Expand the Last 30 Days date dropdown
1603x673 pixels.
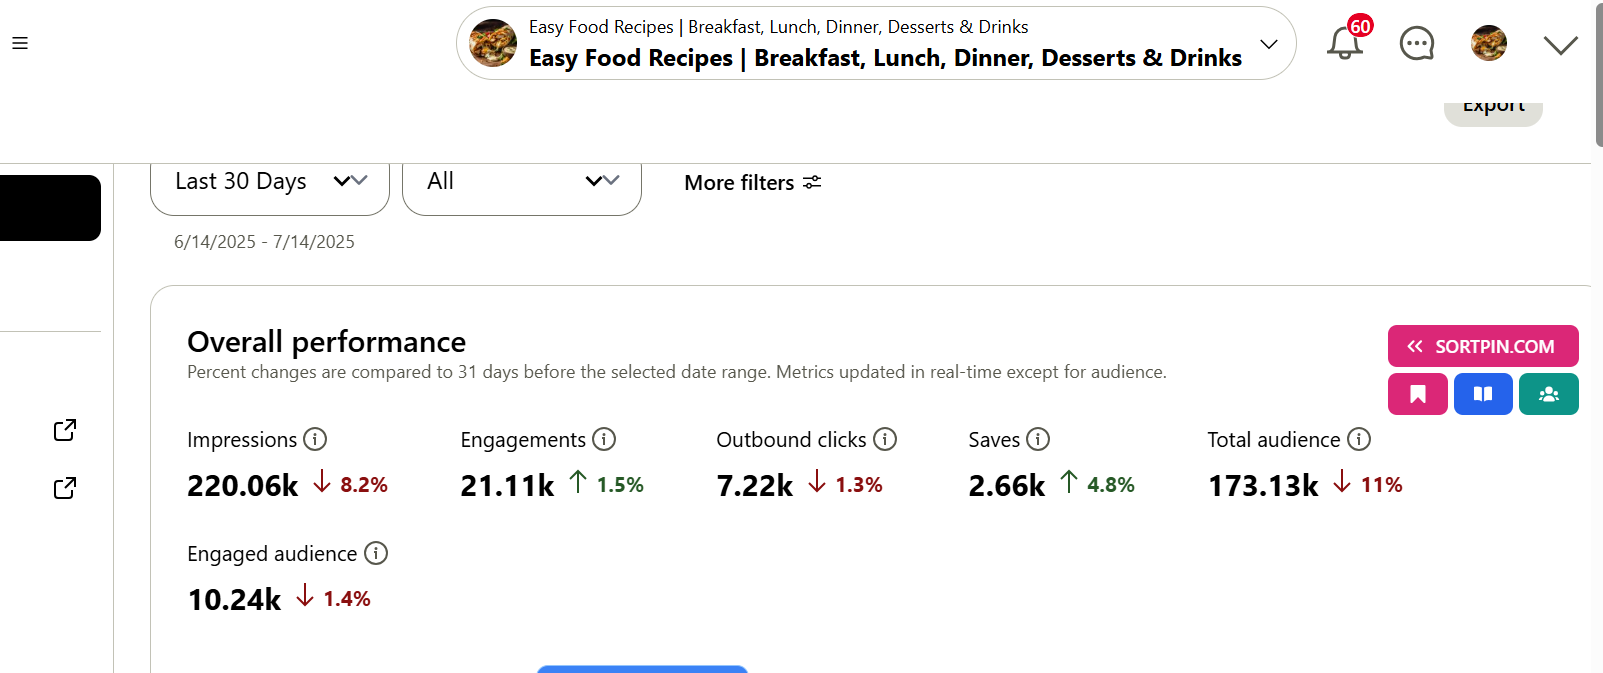(x=270, y=184)
